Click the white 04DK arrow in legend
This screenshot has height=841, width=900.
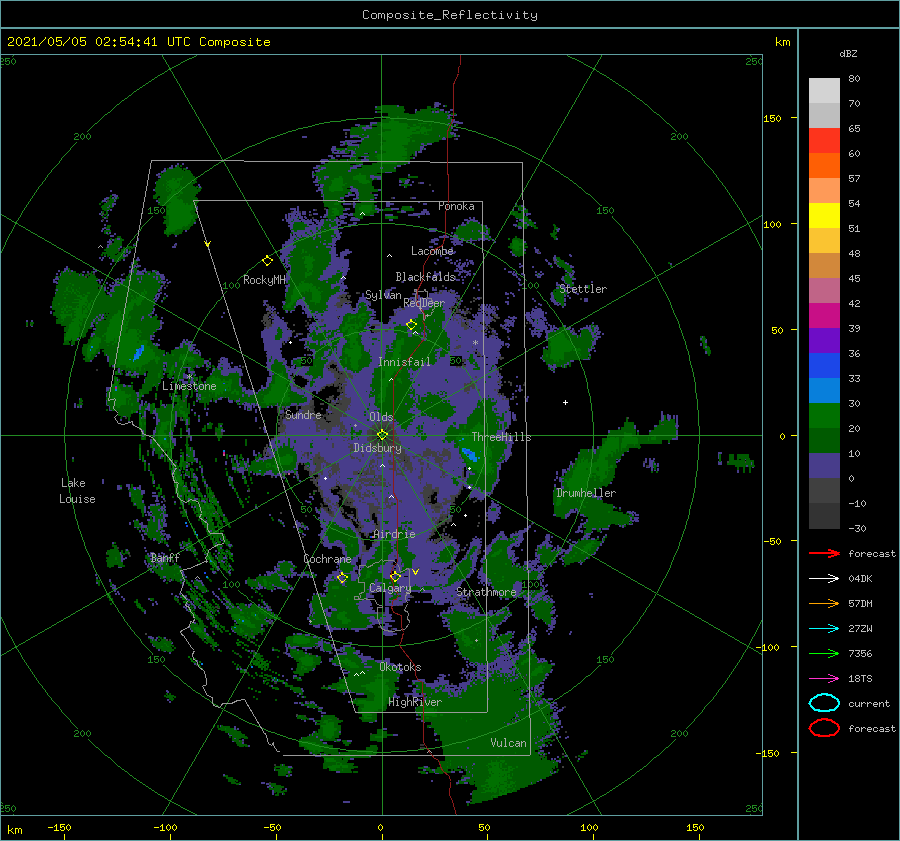click(x=824, y=579)
